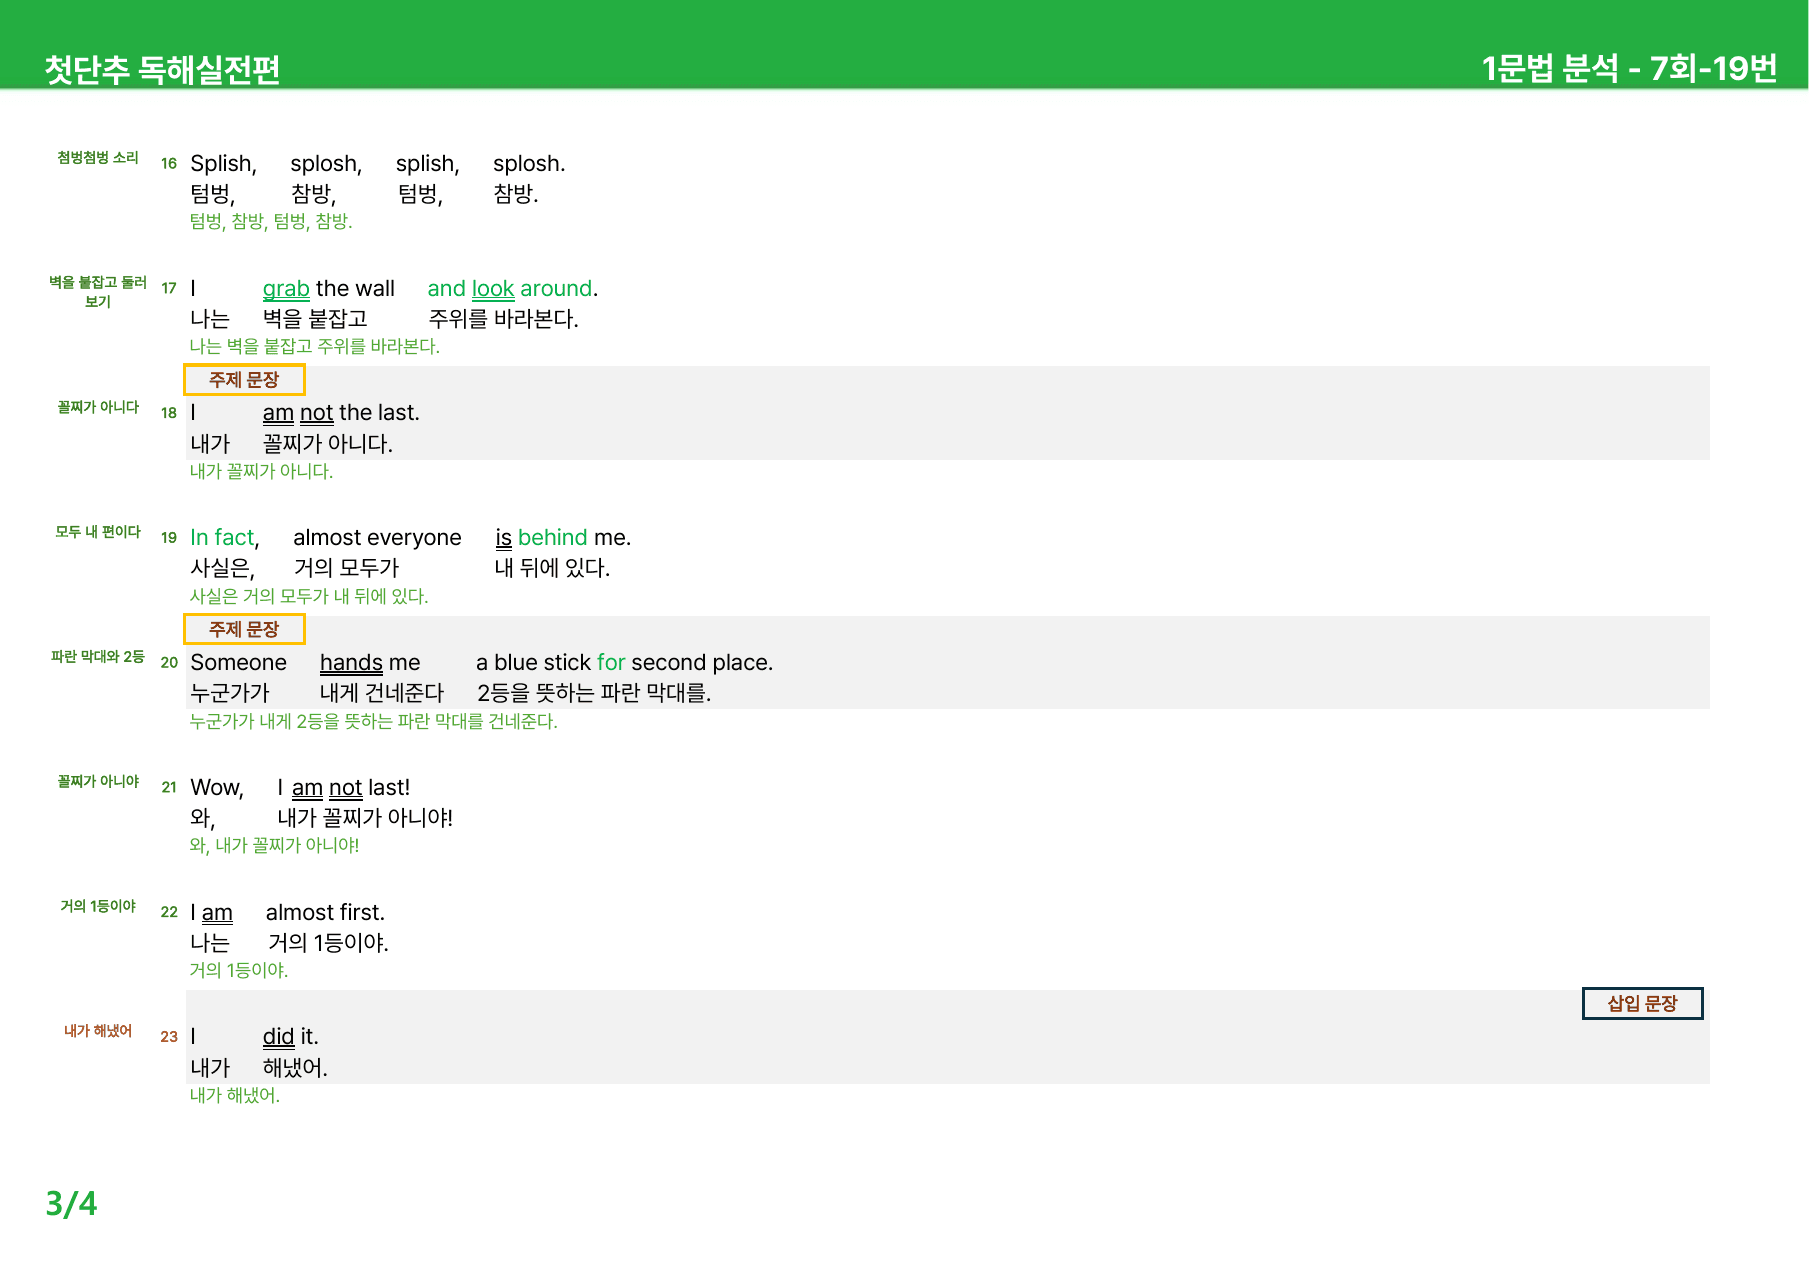Click the underlined word 'grab'
The height and width of the screenshot is (1279, 1809).
pos(286,289)
